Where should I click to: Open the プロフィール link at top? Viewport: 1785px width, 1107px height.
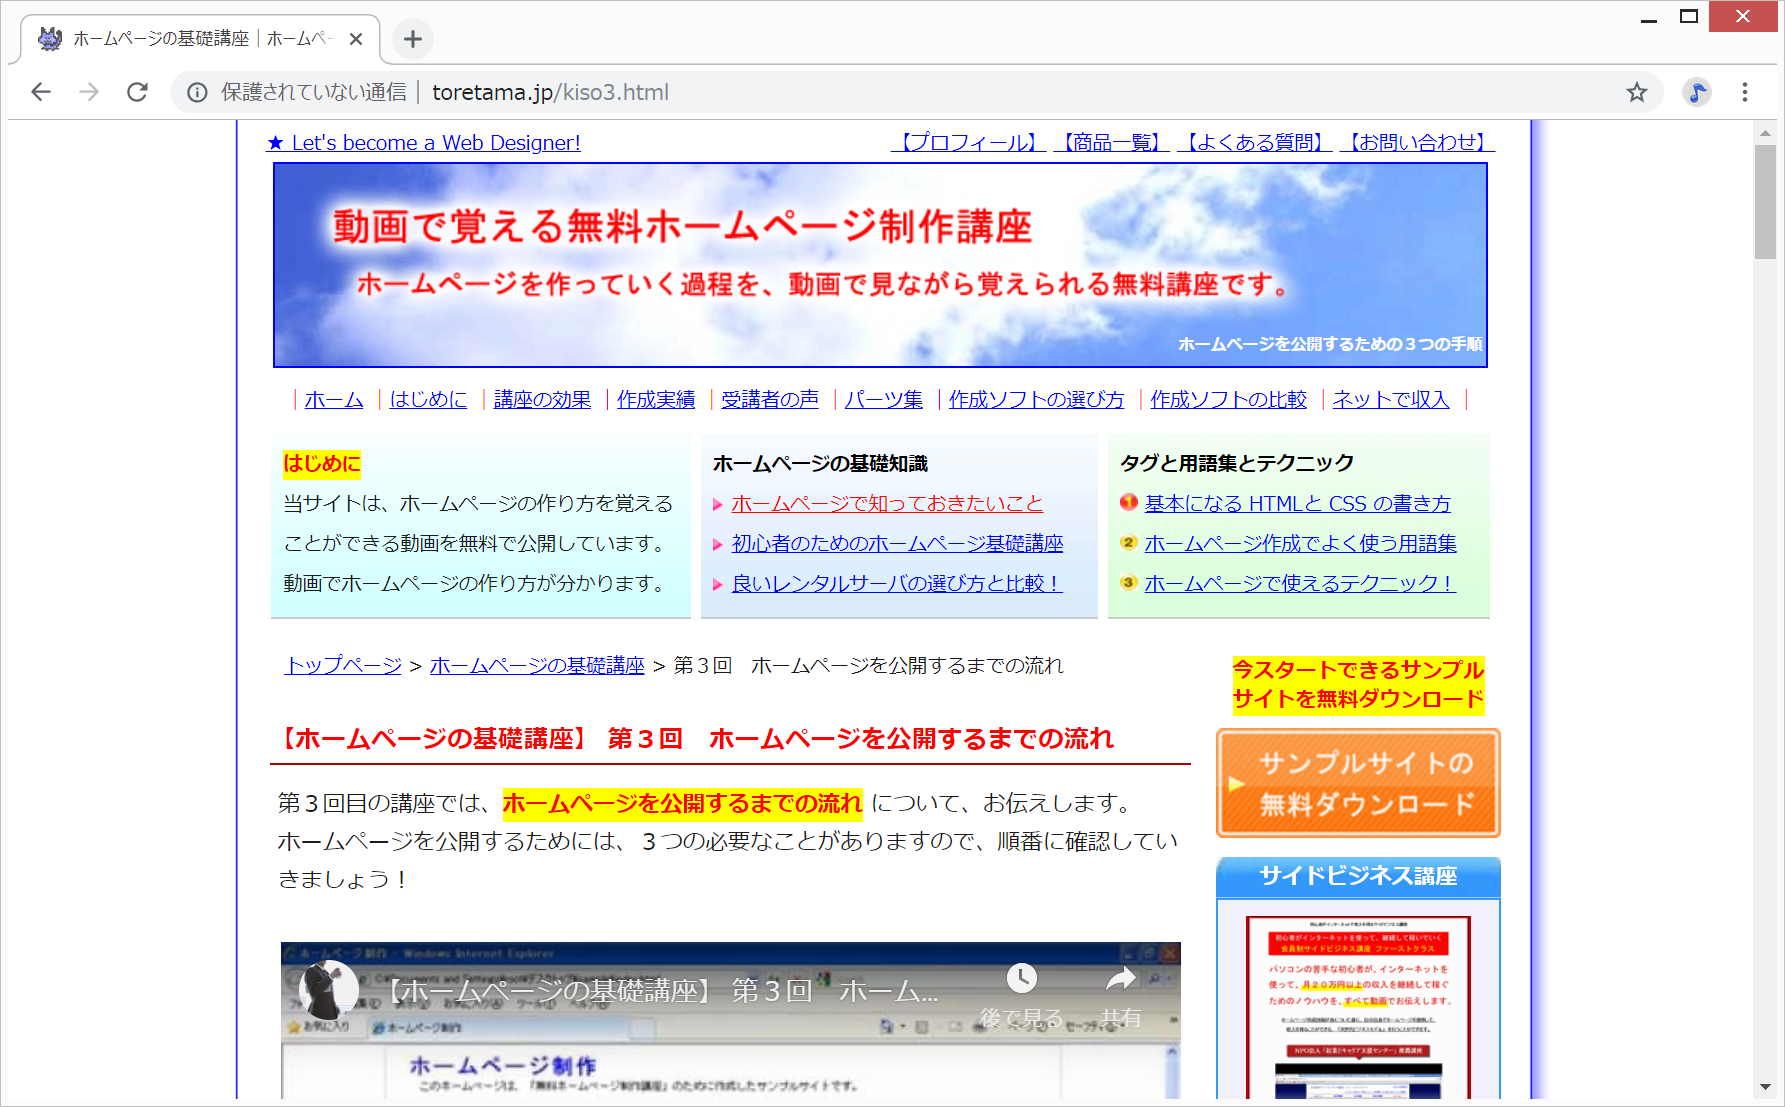tap(967, 143)
